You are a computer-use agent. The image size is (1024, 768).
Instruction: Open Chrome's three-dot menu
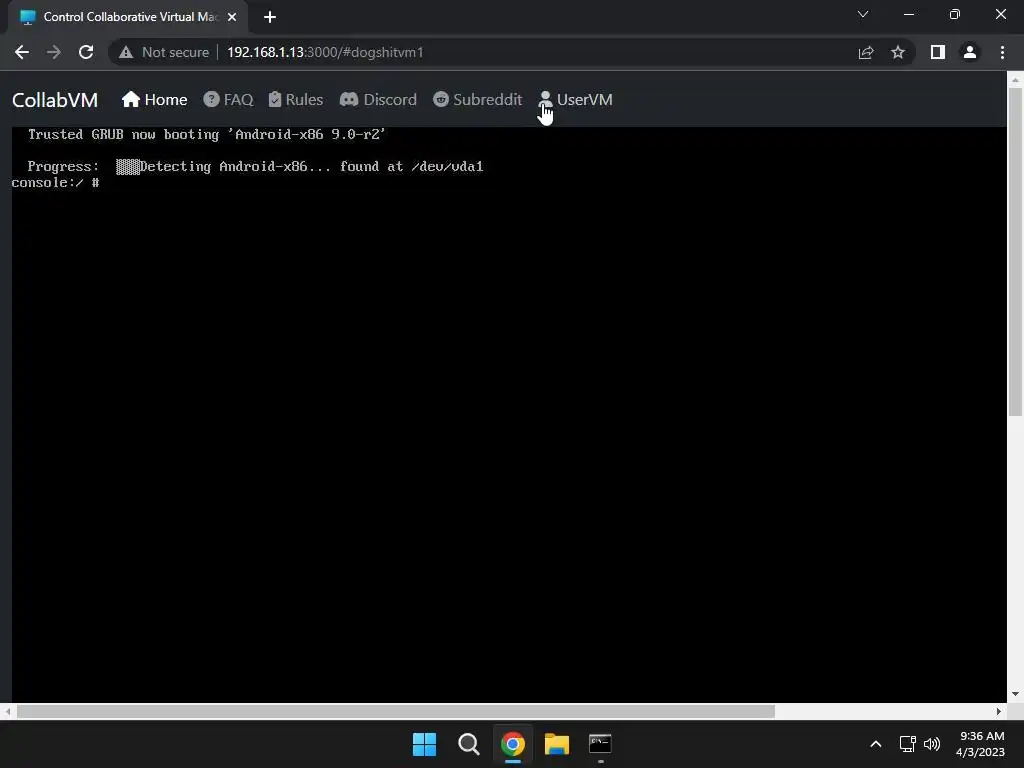tap(1002, 52)
